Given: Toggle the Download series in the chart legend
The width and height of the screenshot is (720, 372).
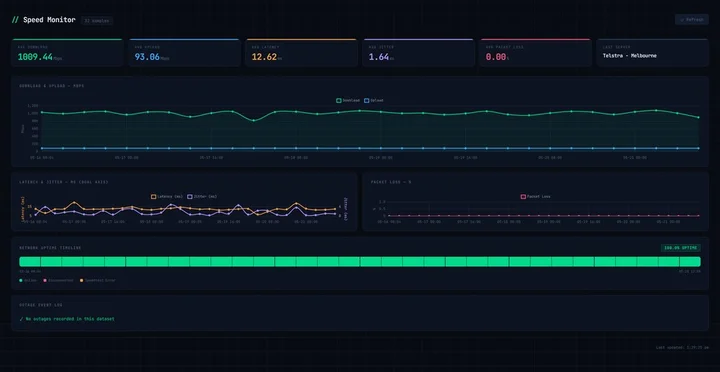Looking at the screenshot, I should [x=348, y=100].
